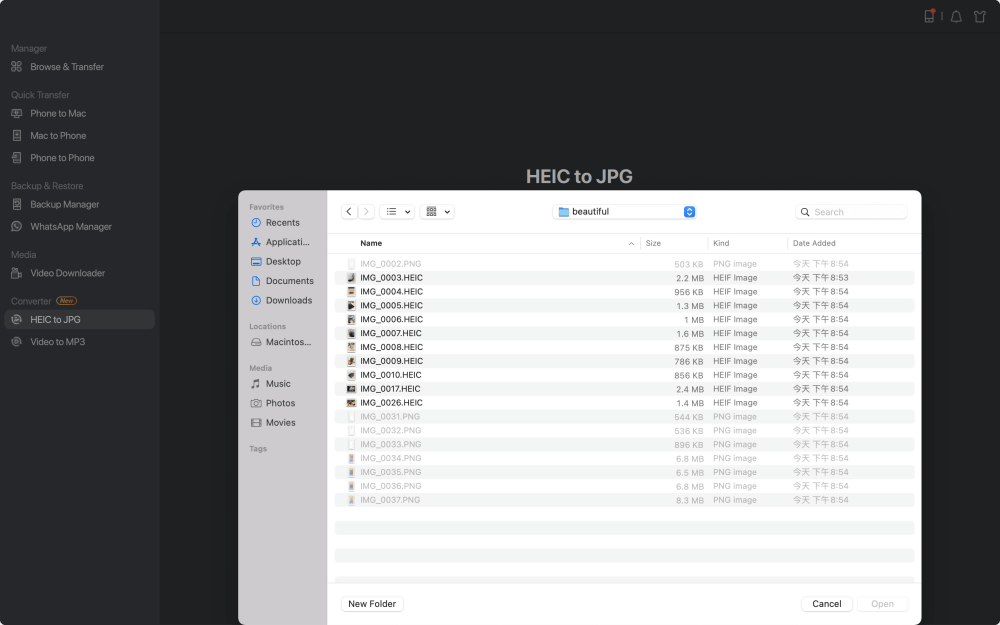Open Photos media location in sidebar
This screenshot has height=625, width=1000.
click(280, 403)
